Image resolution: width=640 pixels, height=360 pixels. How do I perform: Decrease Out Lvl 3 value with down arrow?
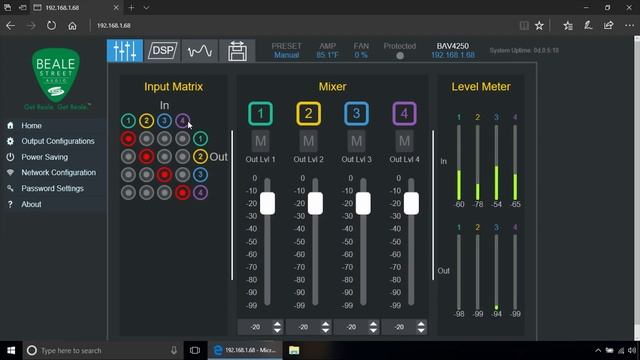[x=373, y=331]
